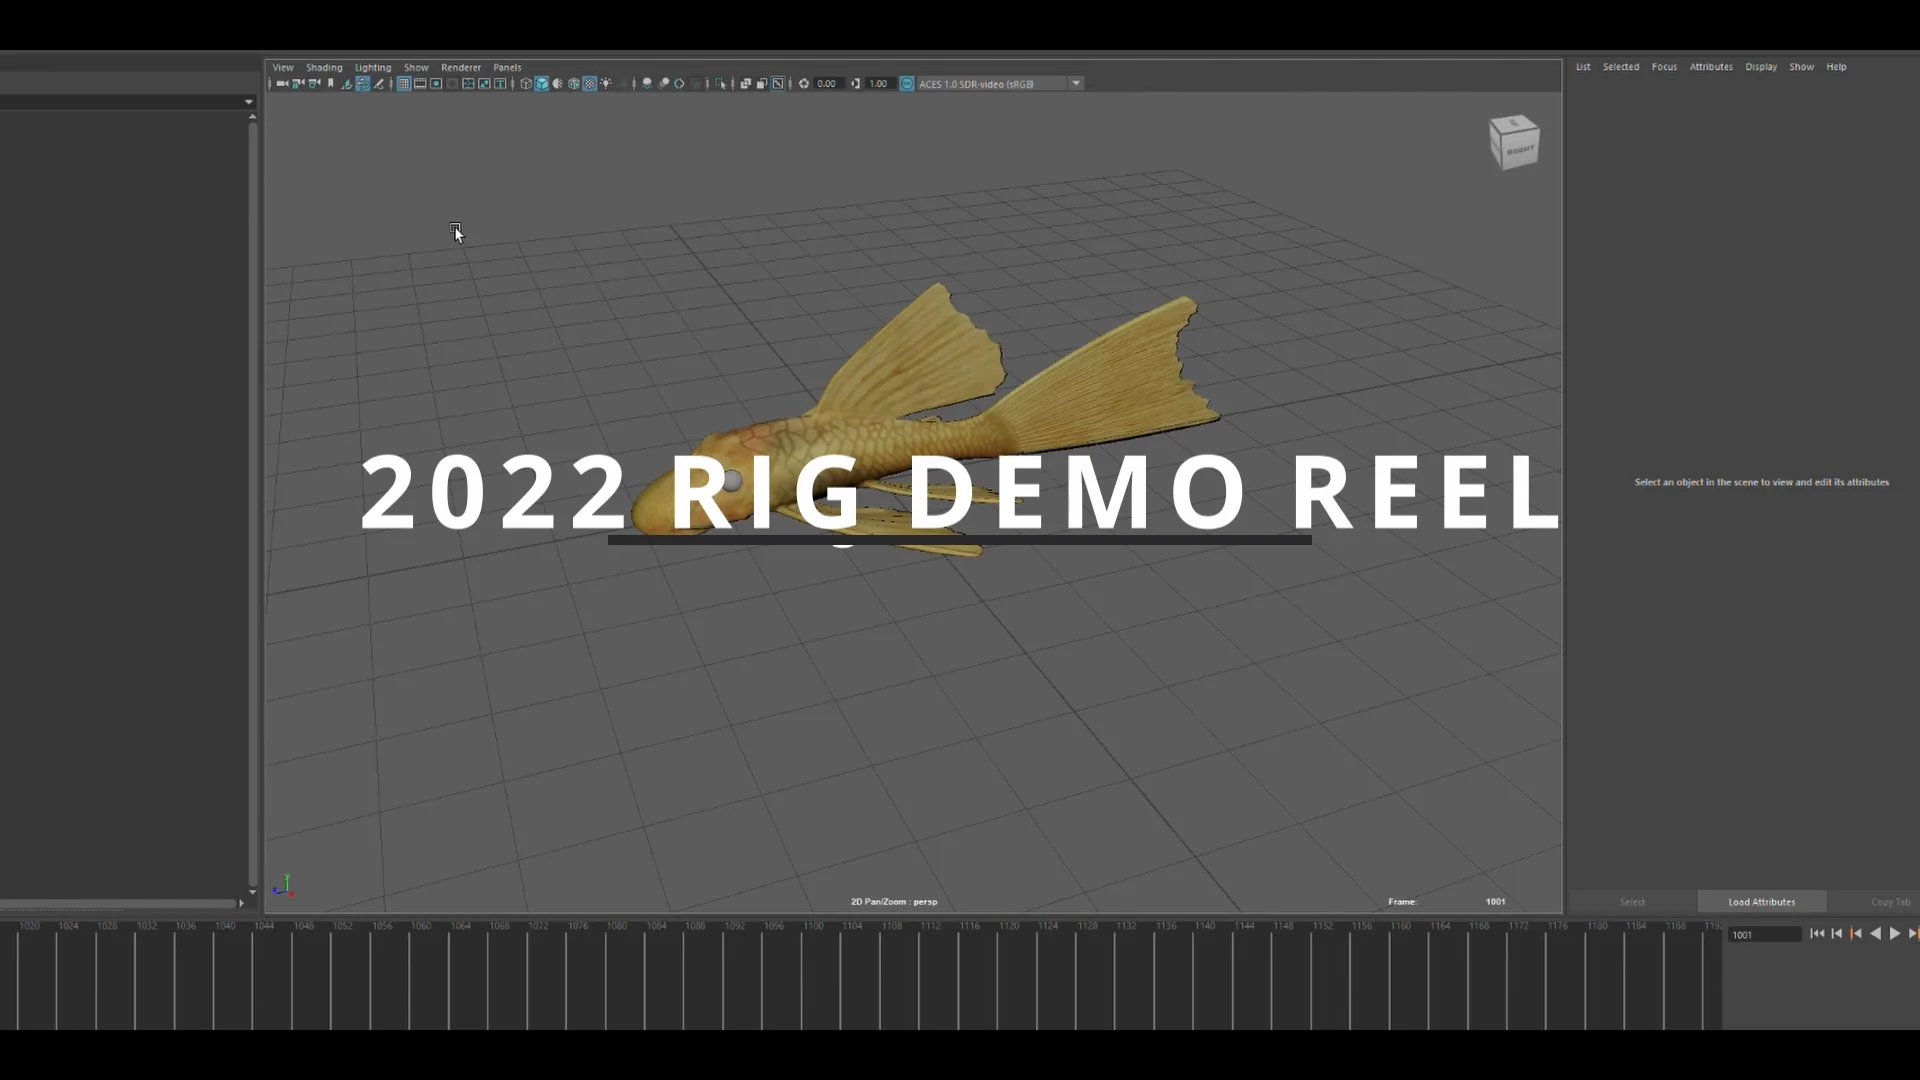
Task: Click the current frame field showing 1001
Action: coord(1764,935)
